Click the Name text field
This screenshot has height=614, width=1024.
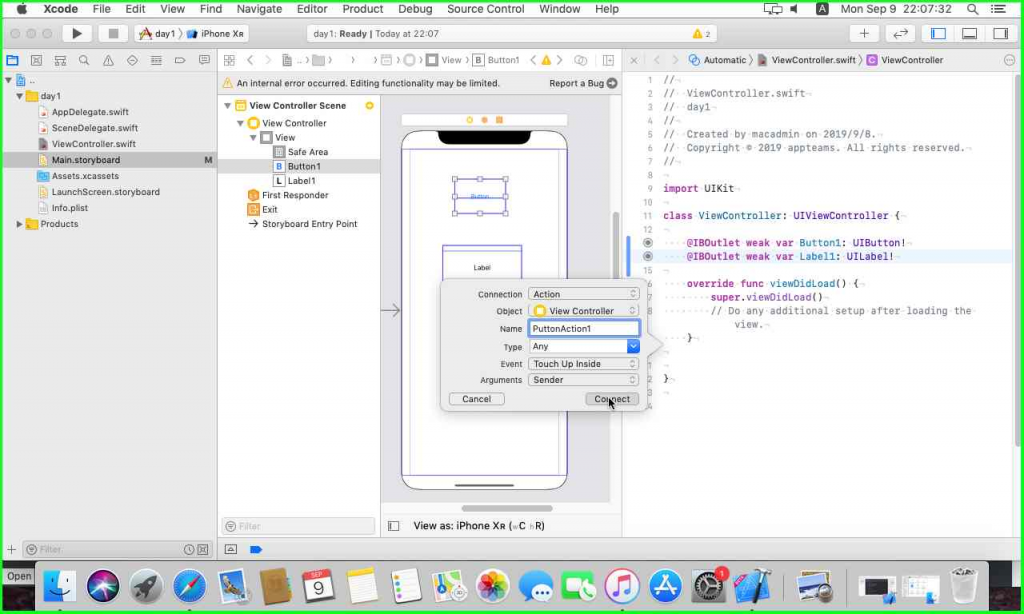coord(583,329)
